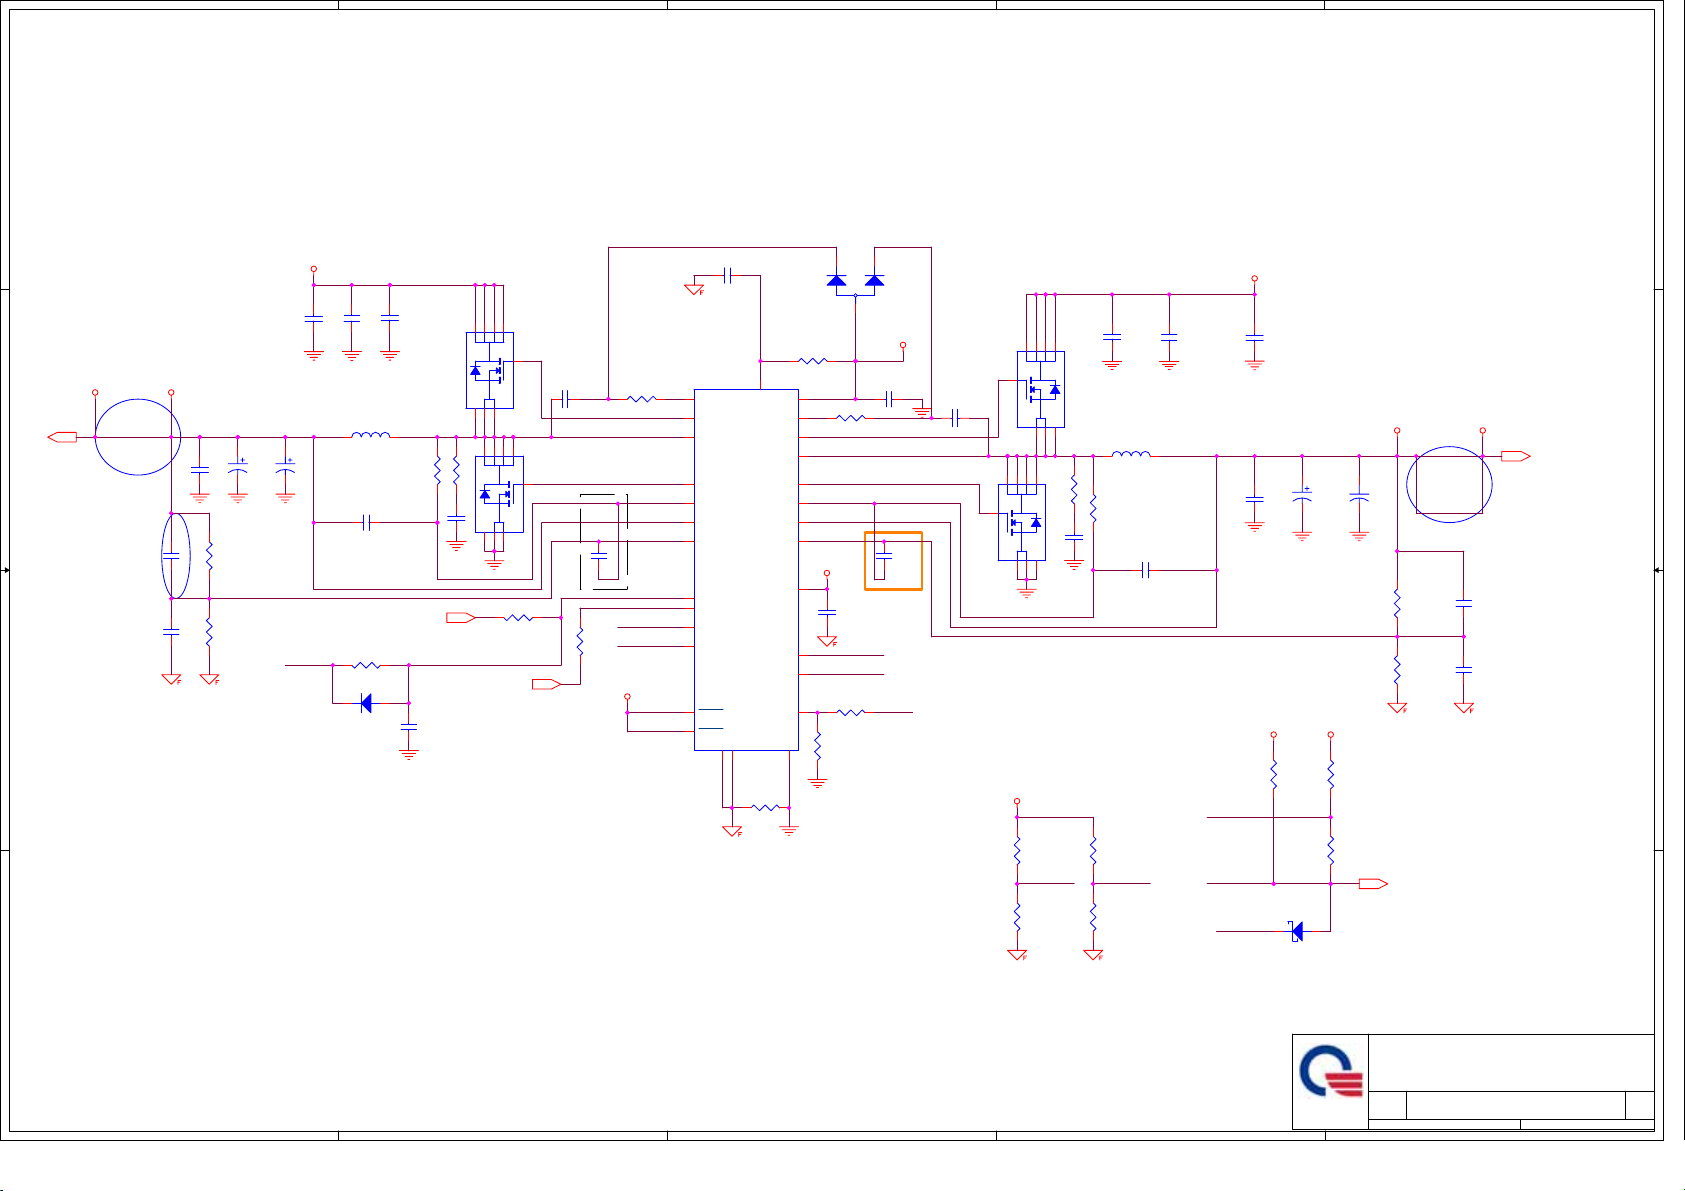Screen dimensions: 1685x1191
Task: Select the left diode of the top diode pair
Action: click(x=837, y=281)
